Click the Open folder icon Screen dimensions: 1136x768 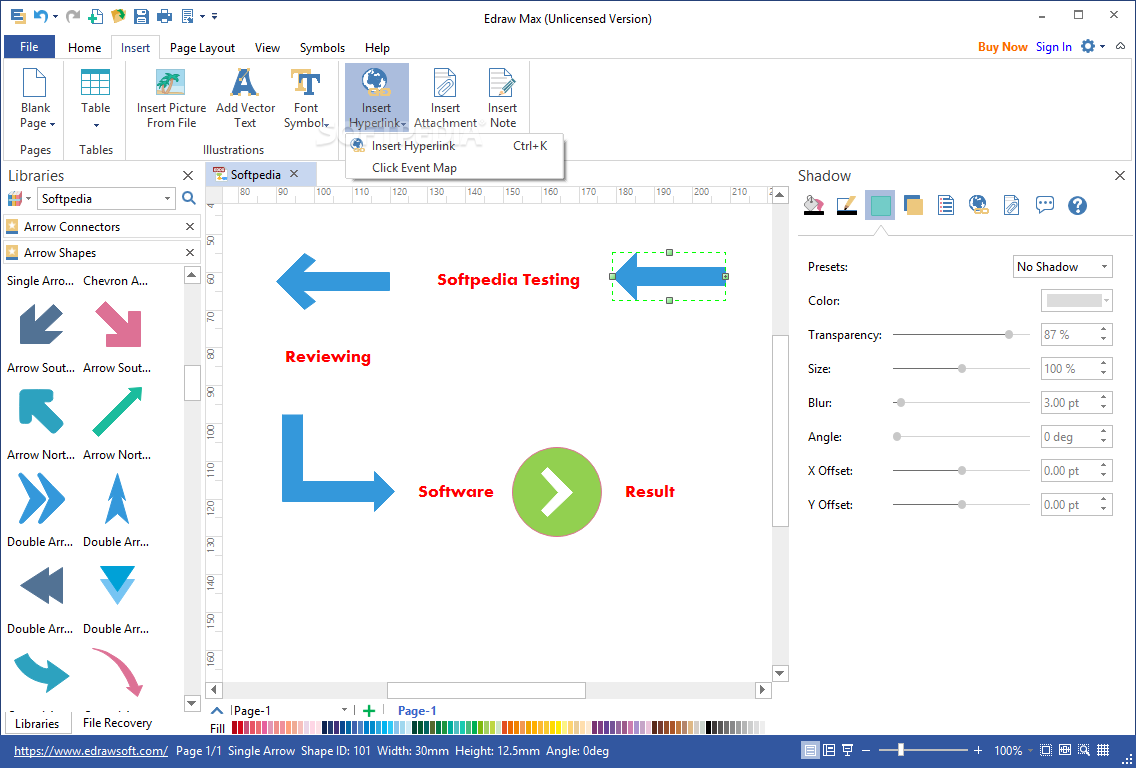(118, 16)
